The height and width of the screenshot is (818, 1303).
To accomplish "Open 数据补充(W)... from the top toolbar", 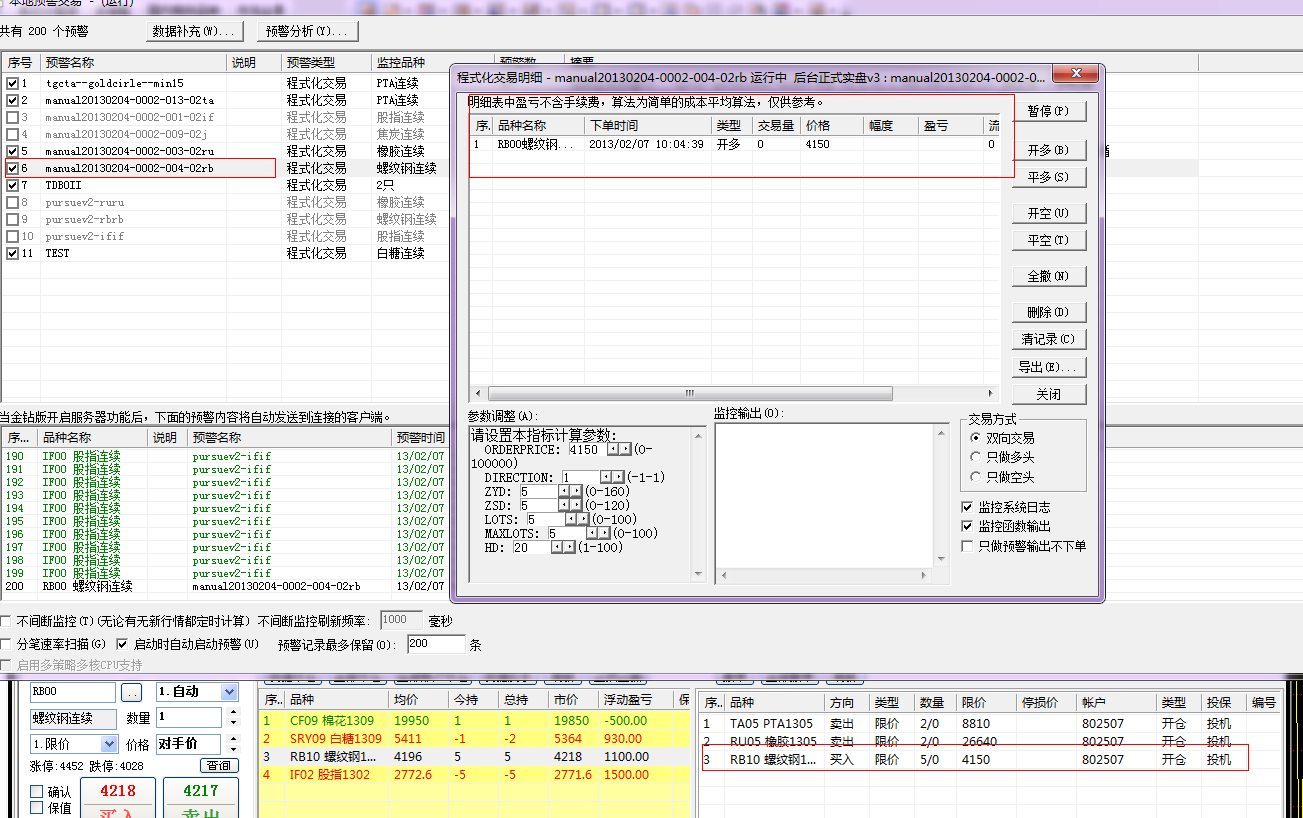I will point(195,31).
